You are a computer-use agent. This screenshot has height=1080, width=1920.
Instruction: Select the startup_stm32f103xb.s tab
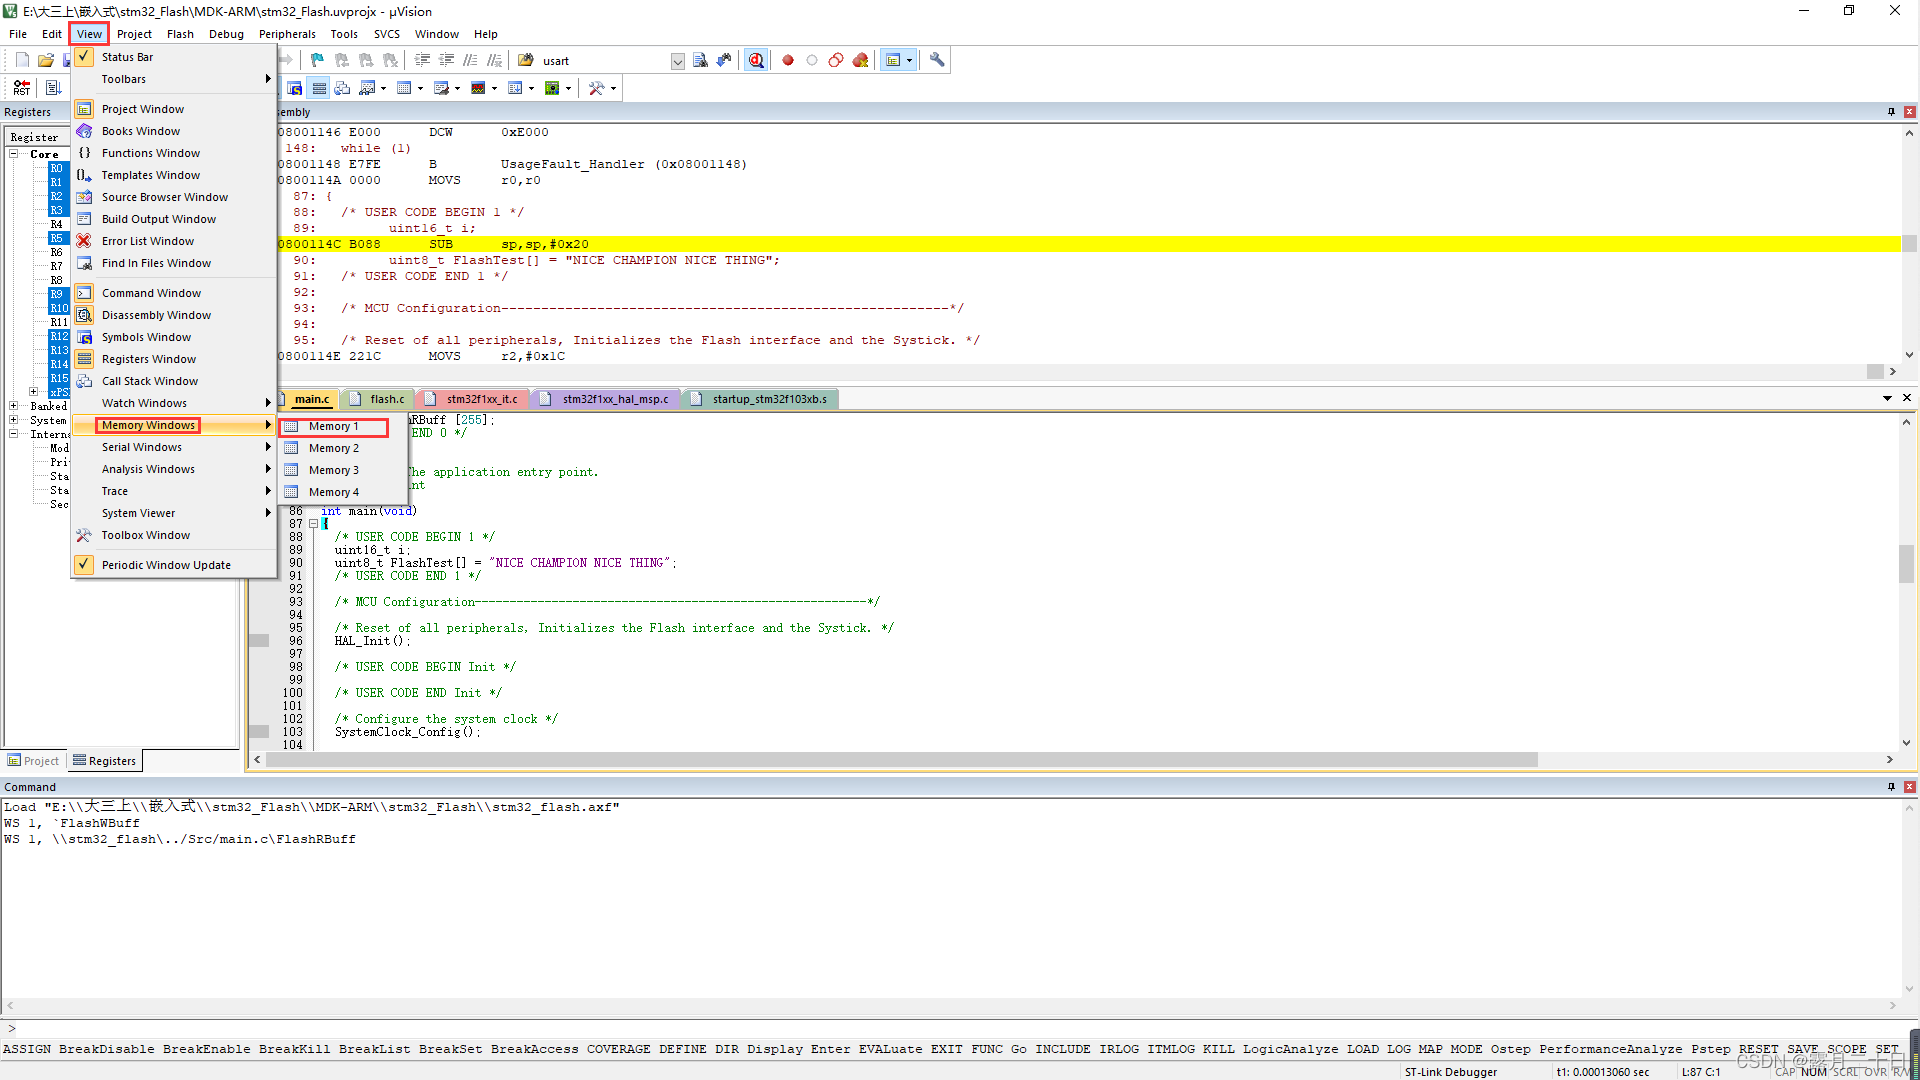coord(770,398)
